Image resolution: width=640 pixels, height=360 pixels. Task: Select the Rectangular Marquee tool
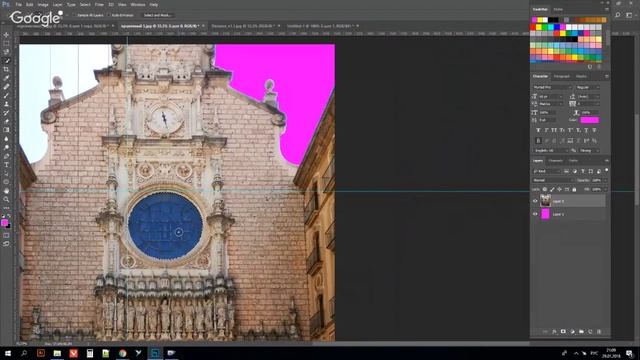pos(7,43)
